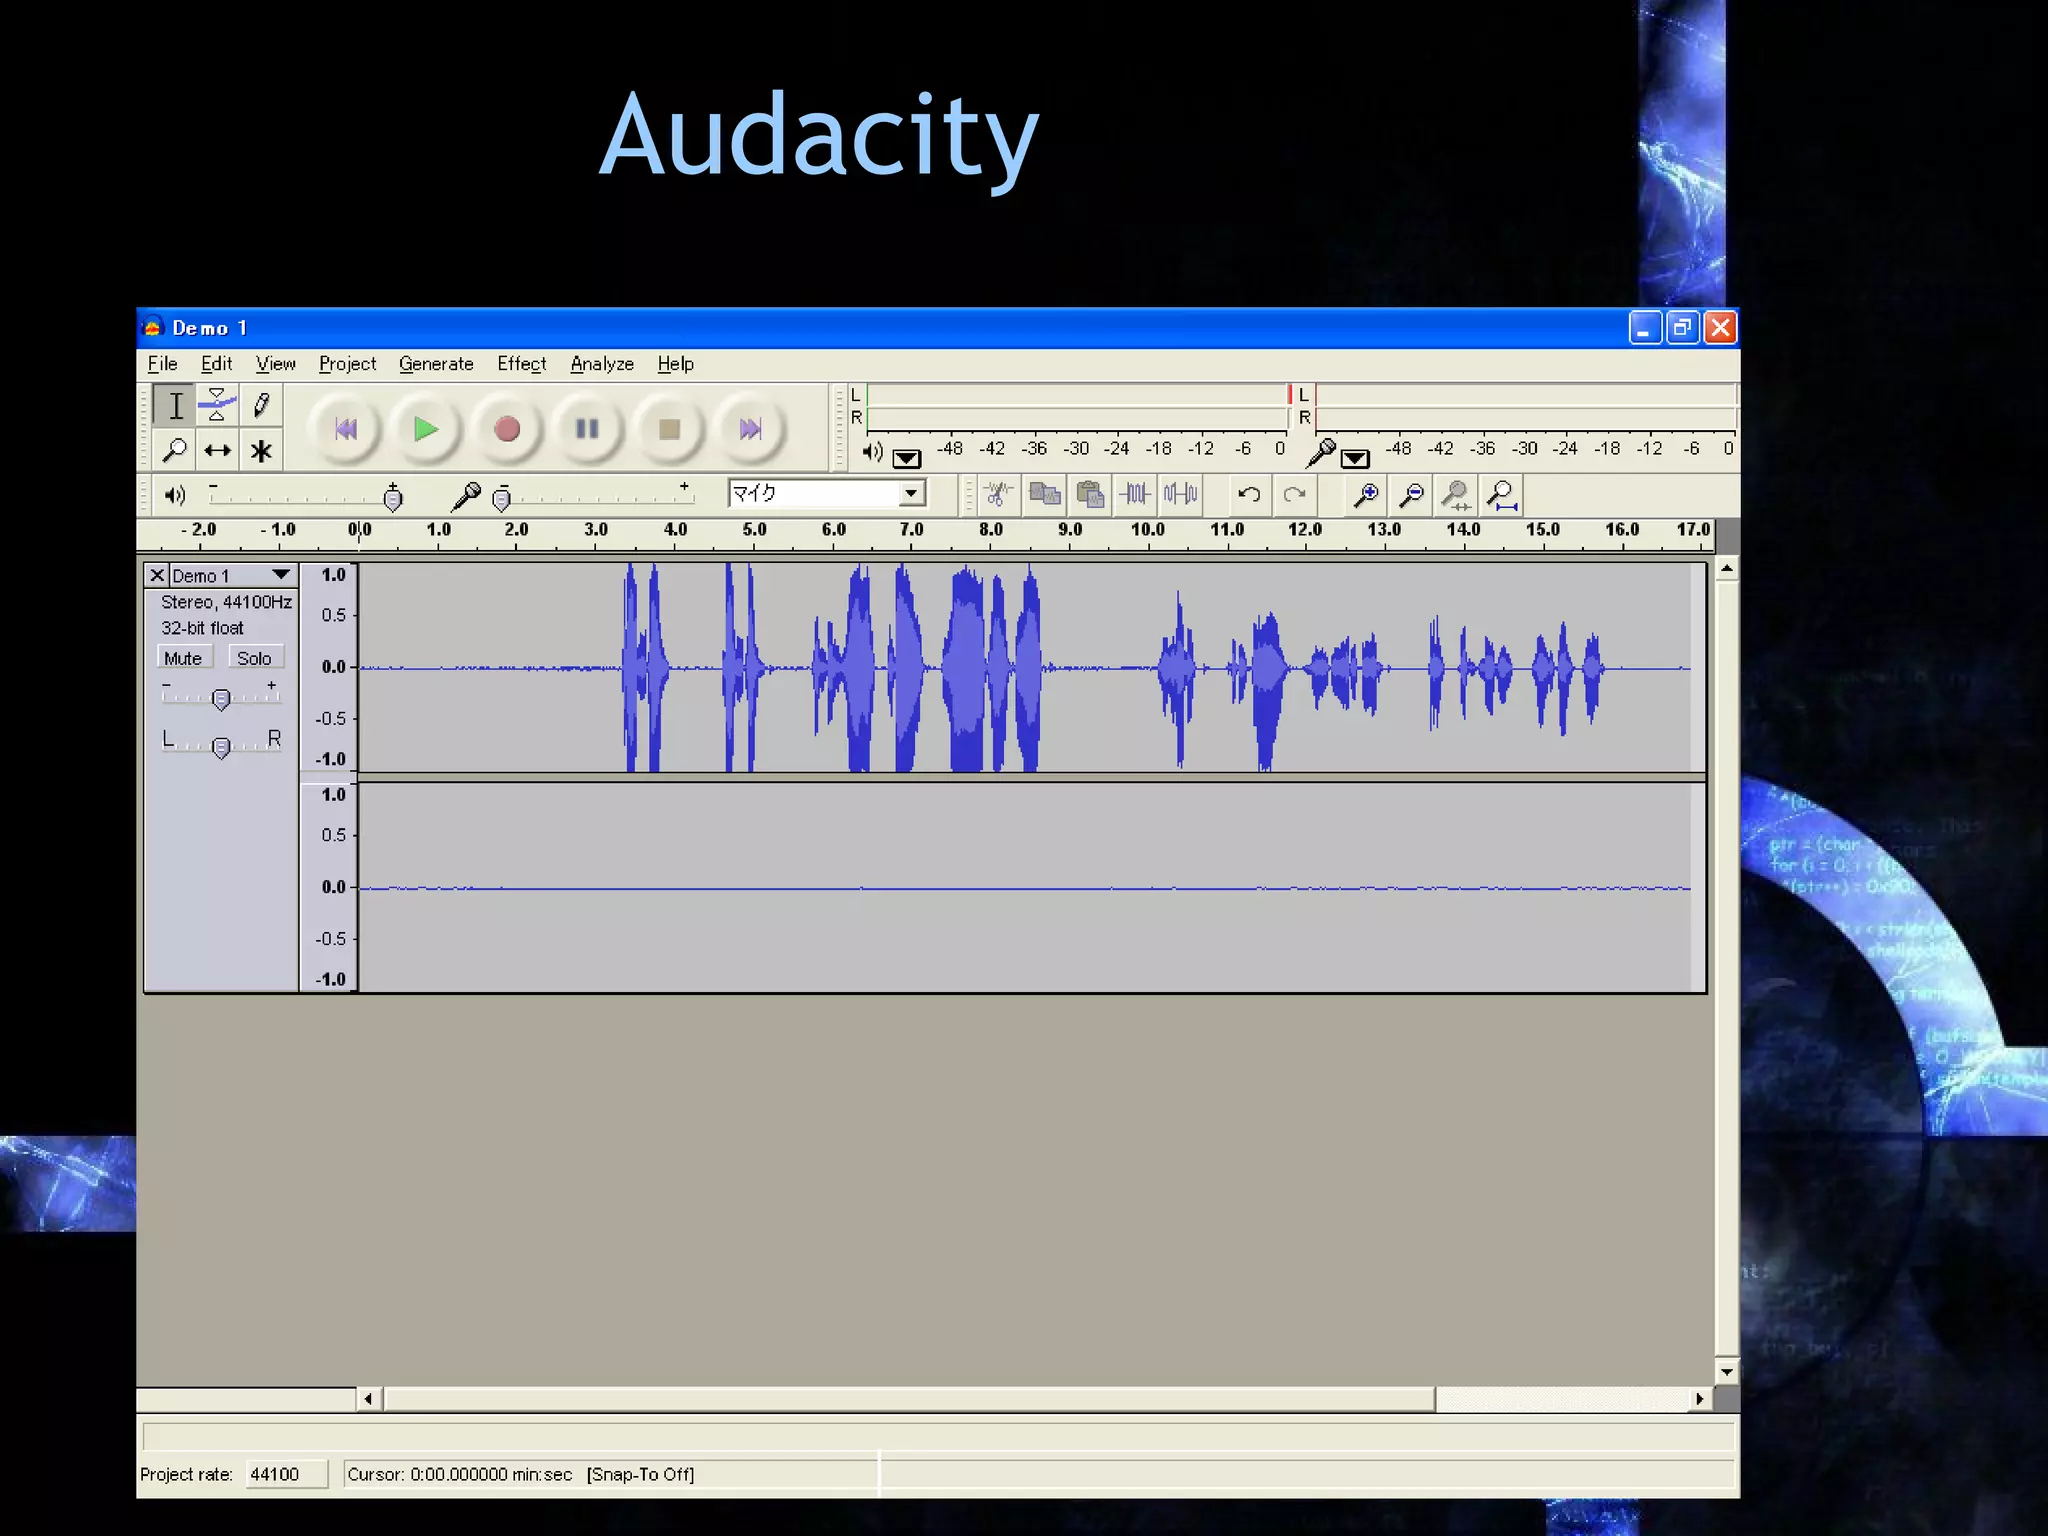Click the 1.0 label on upper channel scale
The width and height of the screenshot is (2048, 1536).
[x=333, y=575]
